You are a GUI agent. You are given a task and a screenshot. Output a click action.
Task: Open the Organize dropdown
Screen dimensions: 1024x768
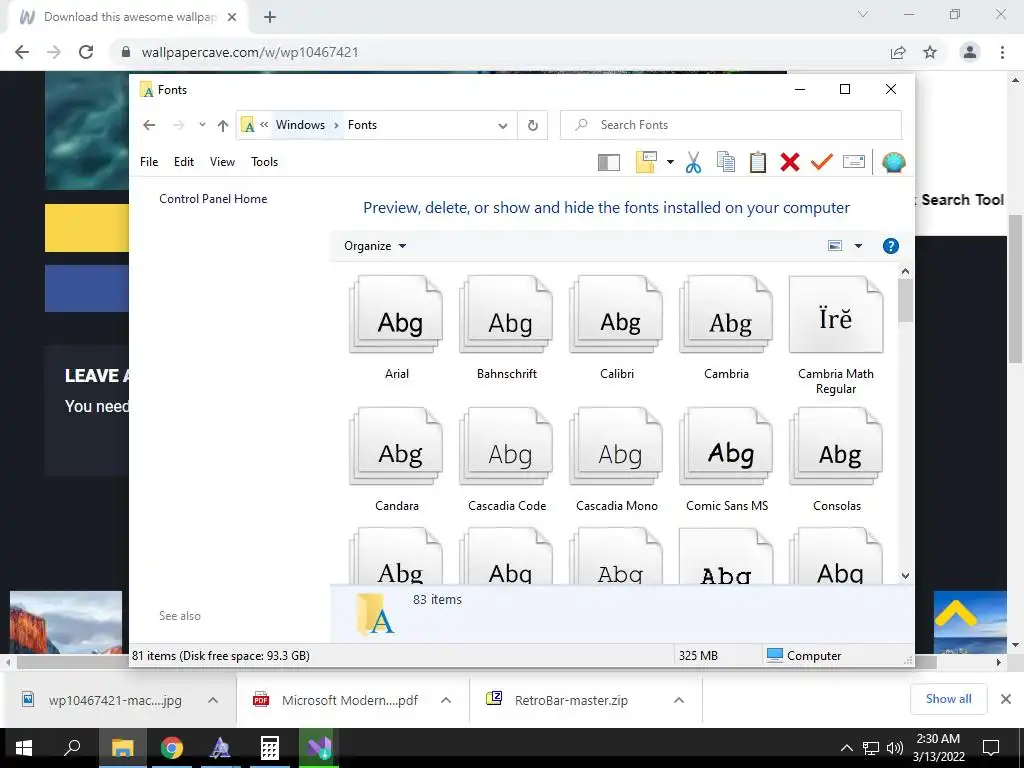click(375, 246)
